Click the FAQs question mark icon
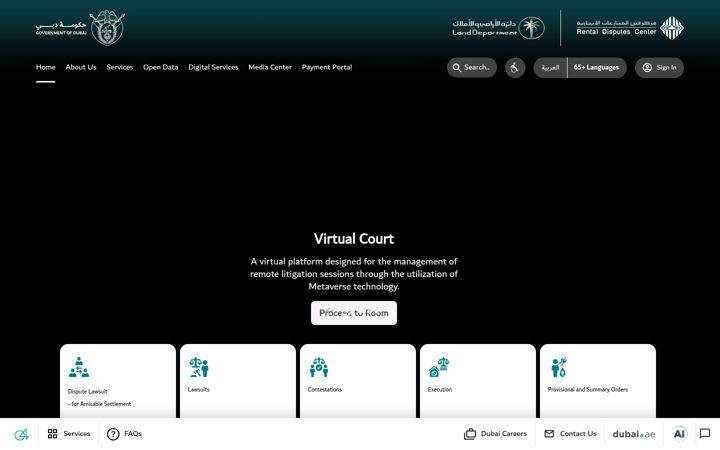The image size is (720, 450). pyautogui.click(x=113, y=434)
